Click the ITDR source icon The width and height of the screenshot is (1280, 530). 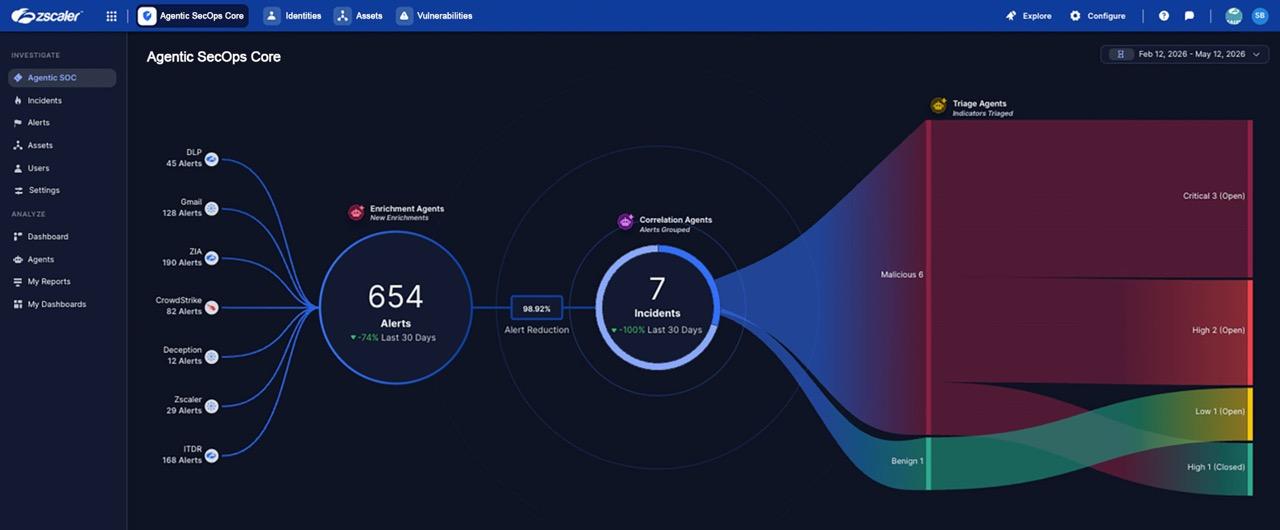212,456
